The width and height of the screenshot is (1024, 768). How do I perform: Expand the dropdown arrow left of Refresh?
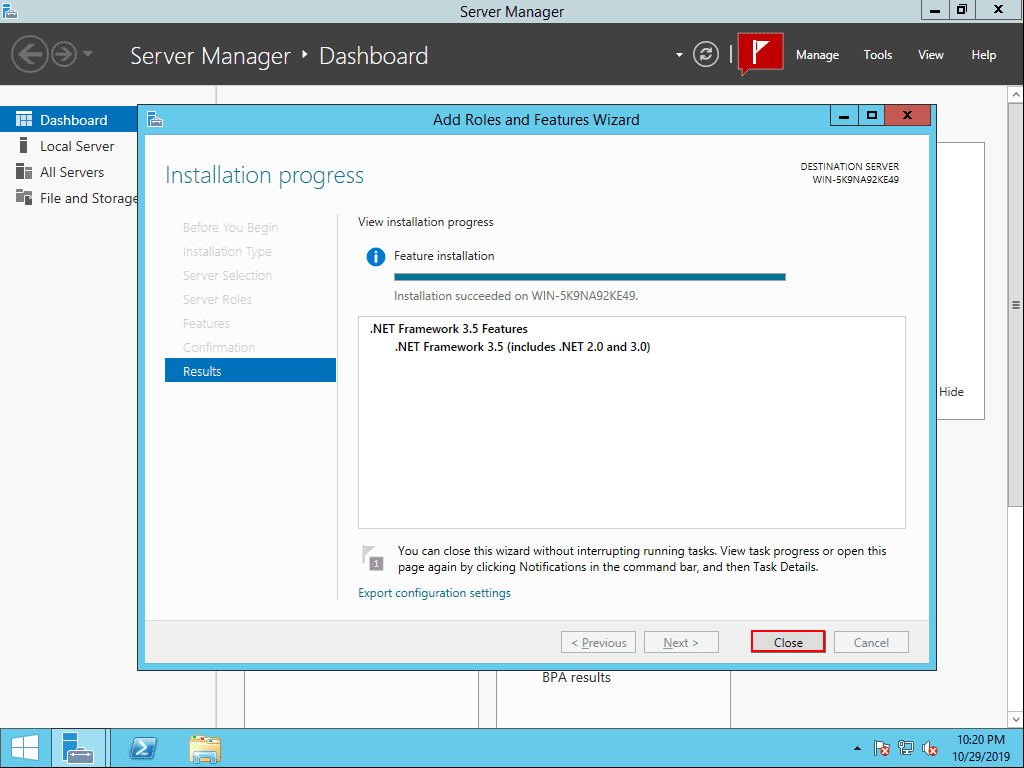(x=679, y=55)
